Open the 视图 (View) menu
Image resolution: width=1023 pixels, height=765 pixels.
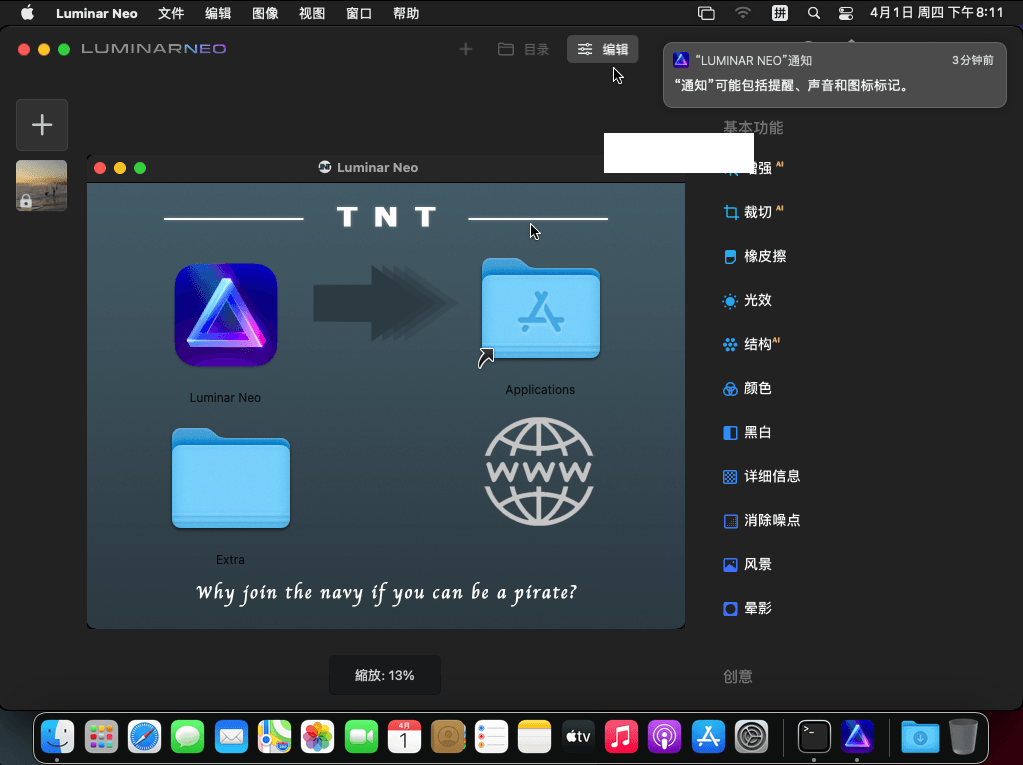[312, 13]
